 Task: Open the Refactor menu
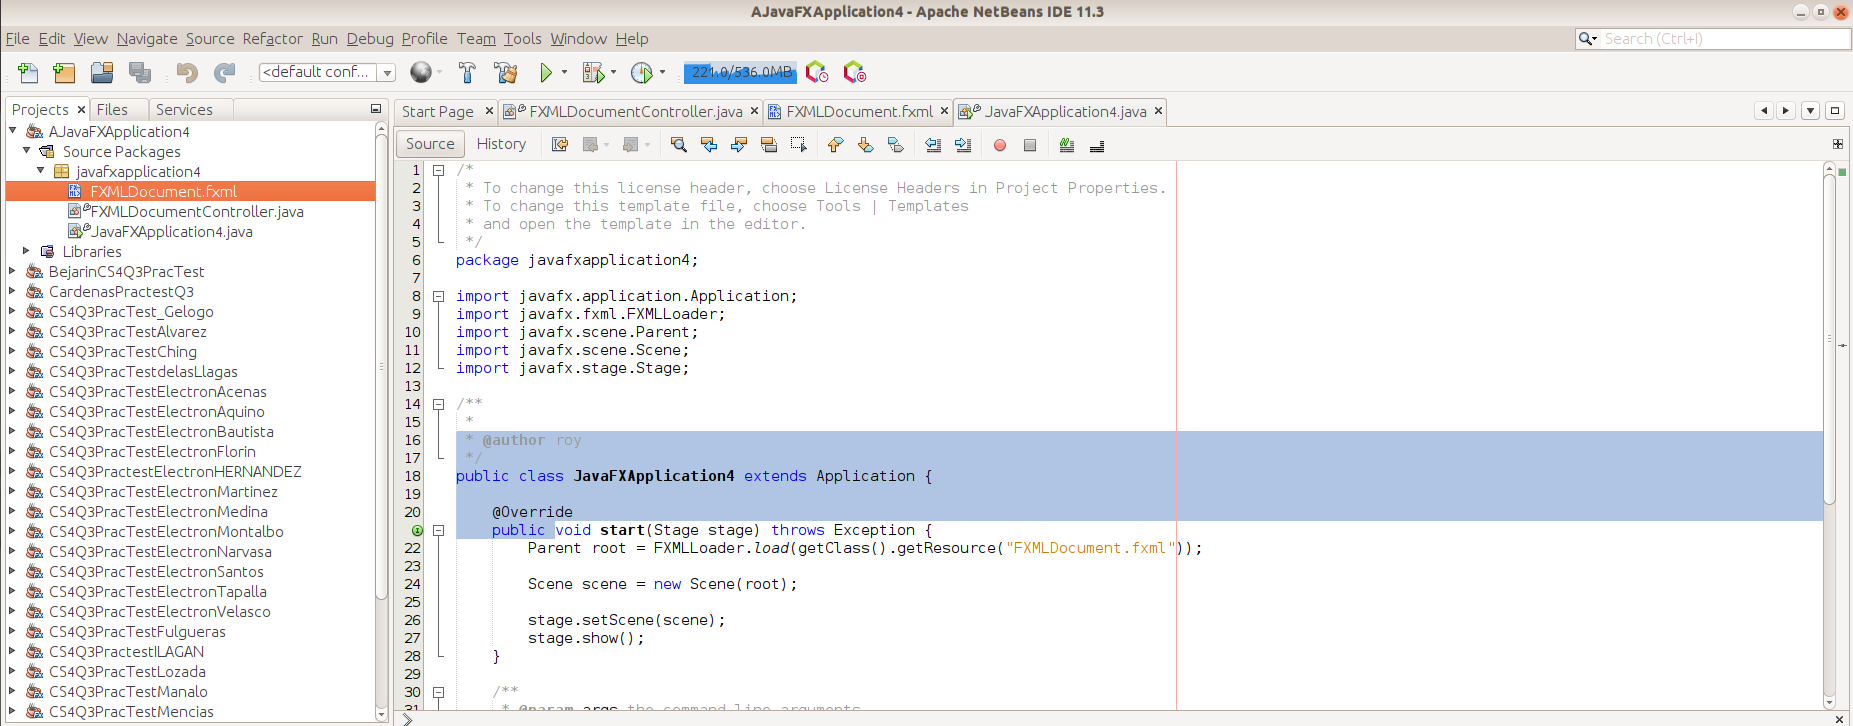click(x=272, y=39)
